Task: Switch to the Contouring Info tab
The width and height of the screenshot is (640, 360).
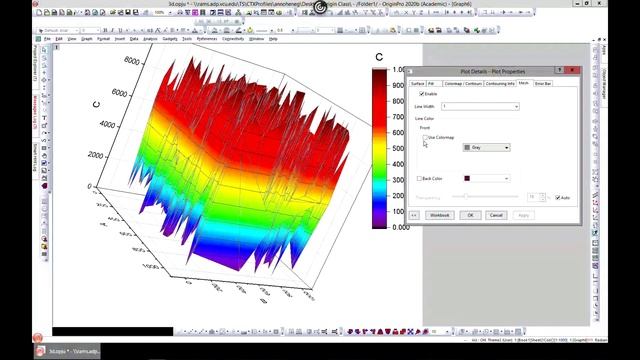Action: coord(500,83)
